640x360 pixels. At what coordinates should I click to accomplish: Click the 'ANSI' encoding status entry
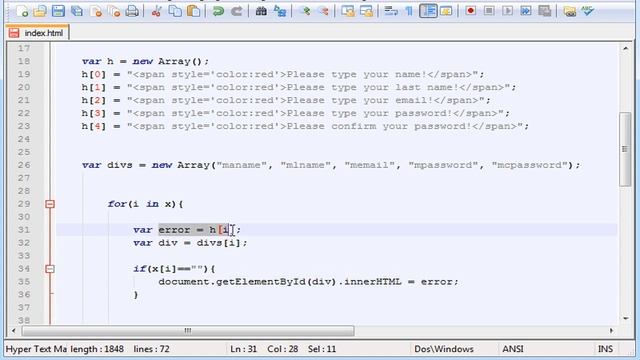513,349
